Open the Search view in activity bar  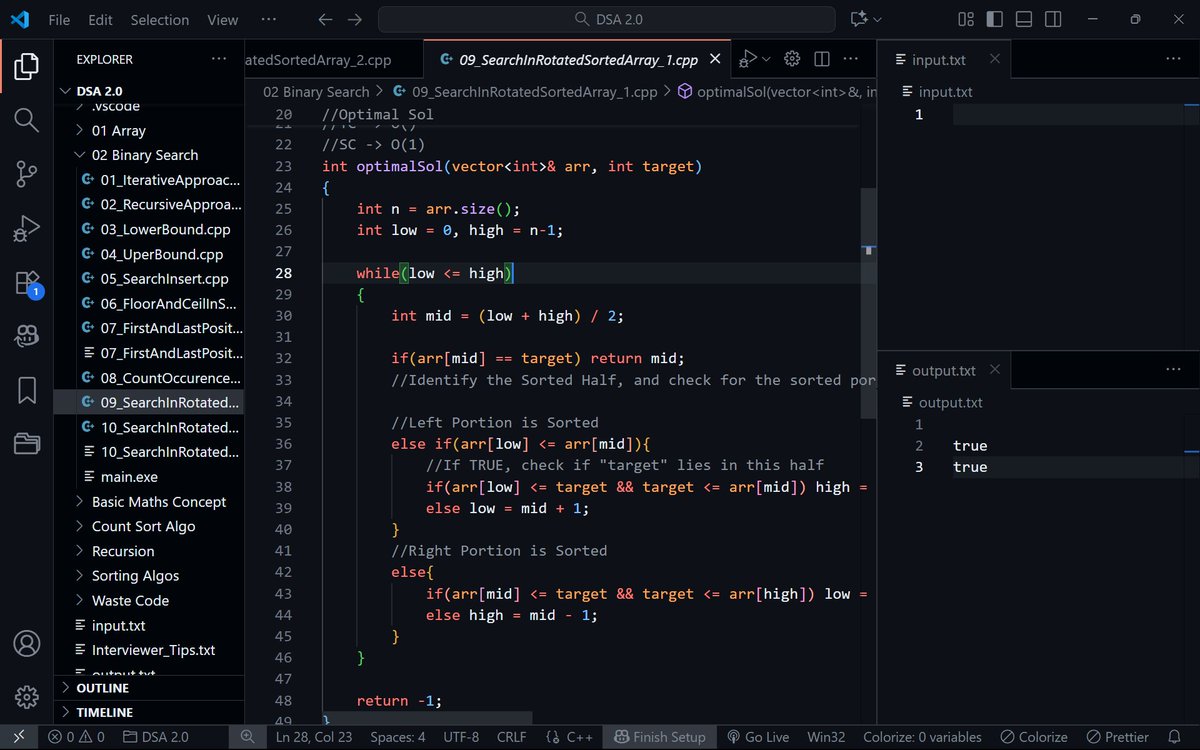tap(27, 120)
